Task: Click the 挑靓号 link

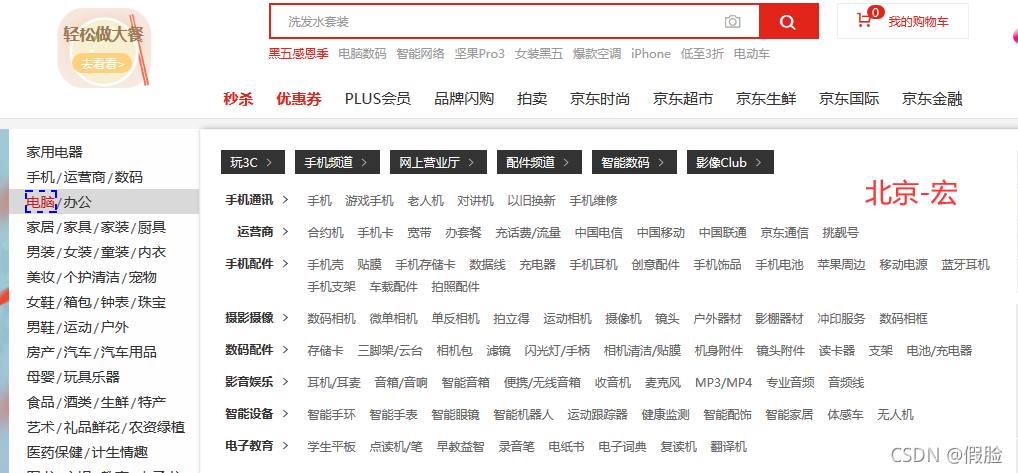Action: click(x=840, y=232)
